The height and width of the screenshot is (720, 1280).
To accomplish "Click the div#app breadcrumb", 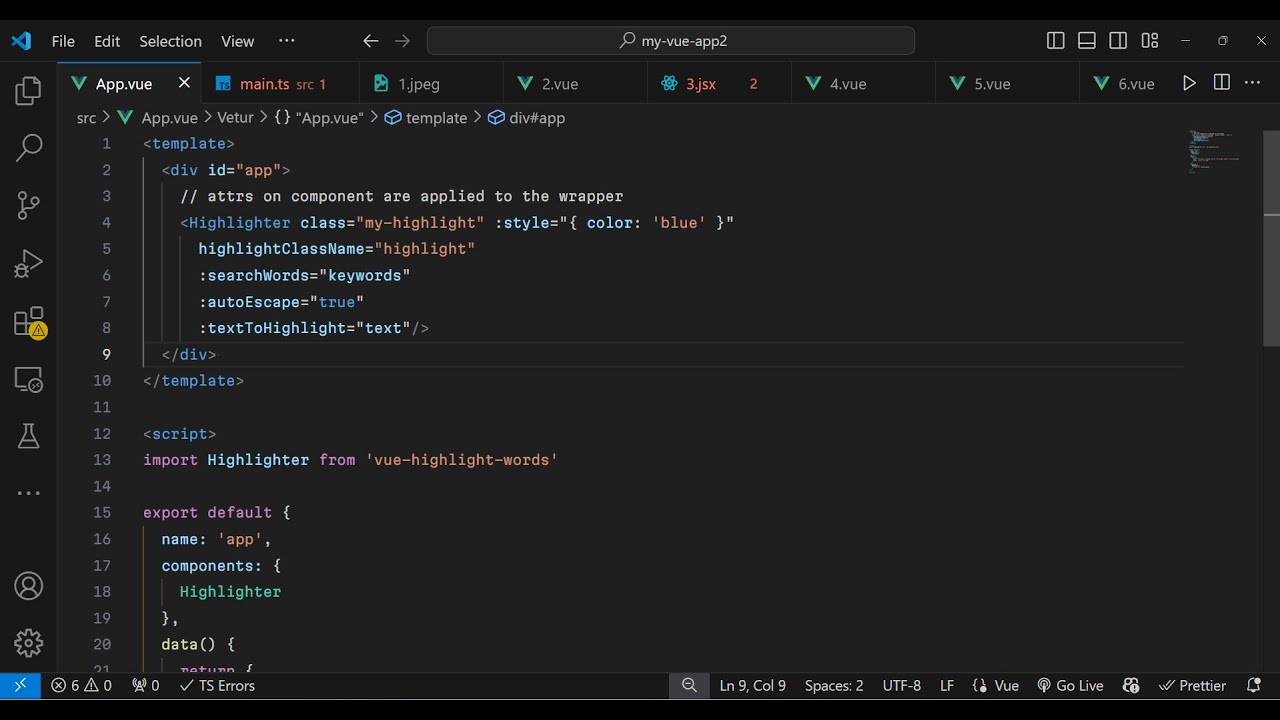I will click(x=527, y=118).
